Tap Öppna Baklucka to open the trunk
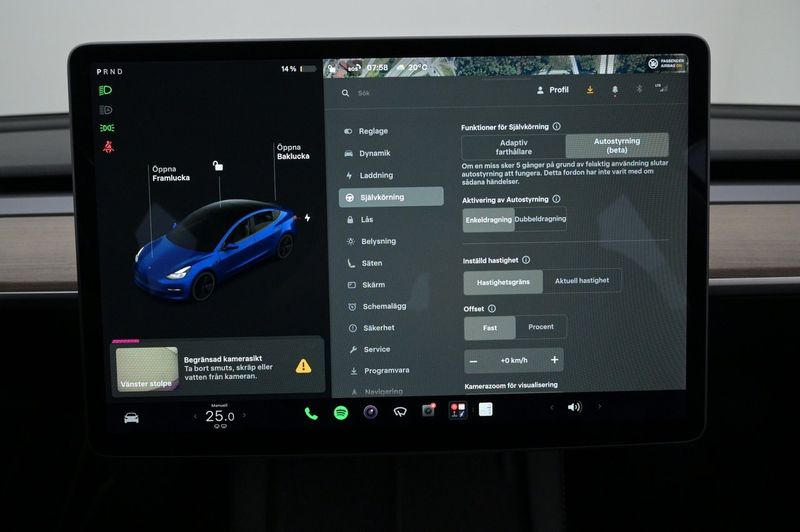 (x=293, y=151)
